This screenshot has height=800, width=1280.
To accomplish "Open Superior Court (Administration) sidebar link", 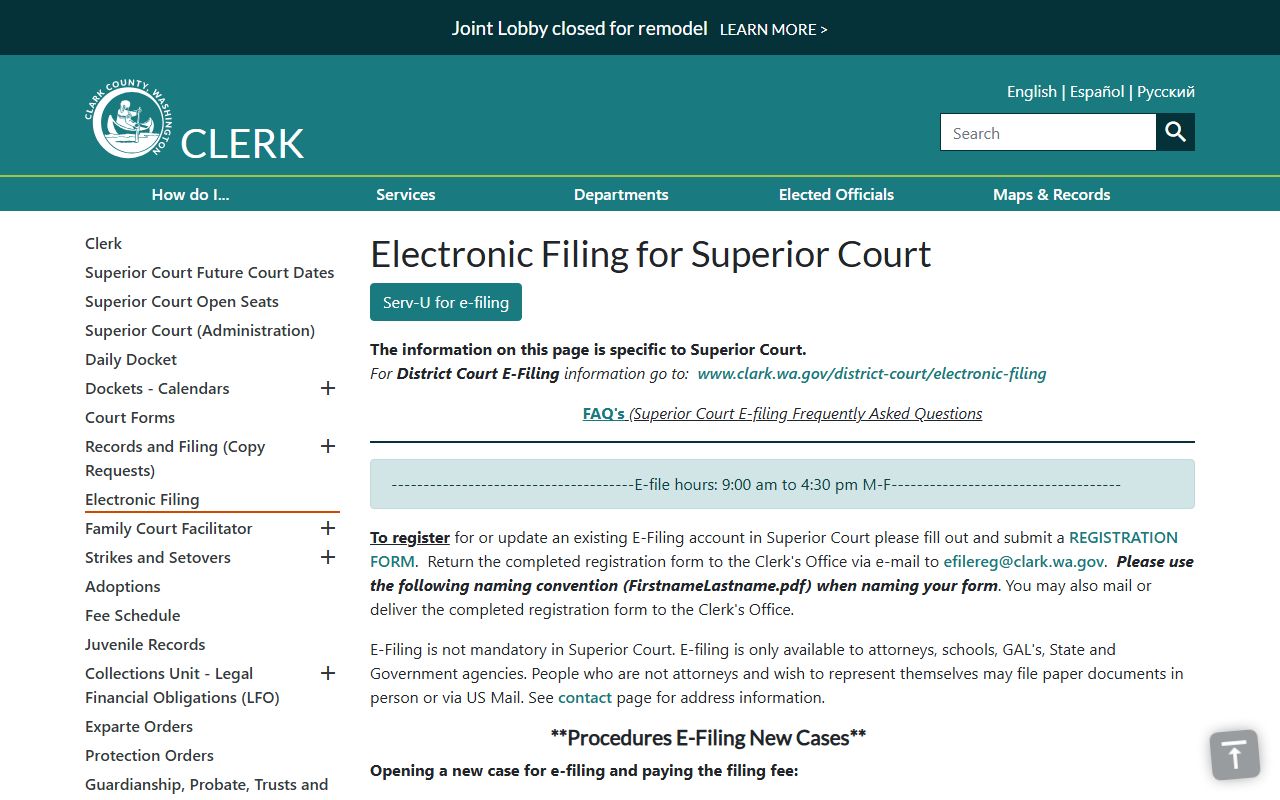I will coord(200,330).
